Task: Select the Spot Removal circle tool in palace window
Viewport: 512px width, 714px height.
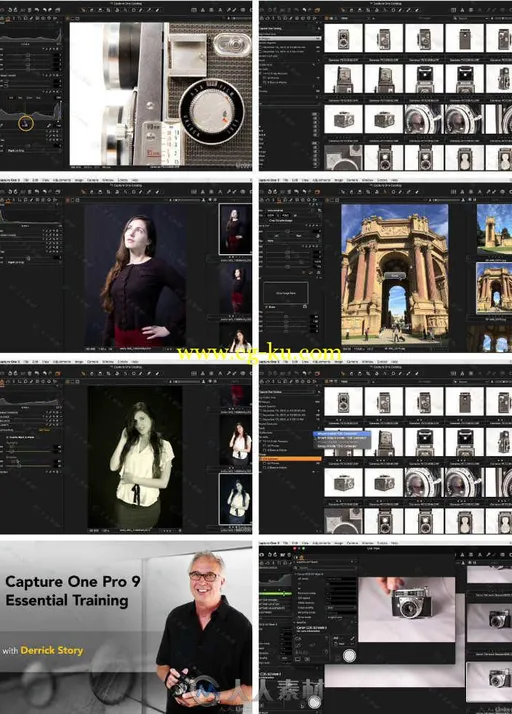Action: [393, 192]
